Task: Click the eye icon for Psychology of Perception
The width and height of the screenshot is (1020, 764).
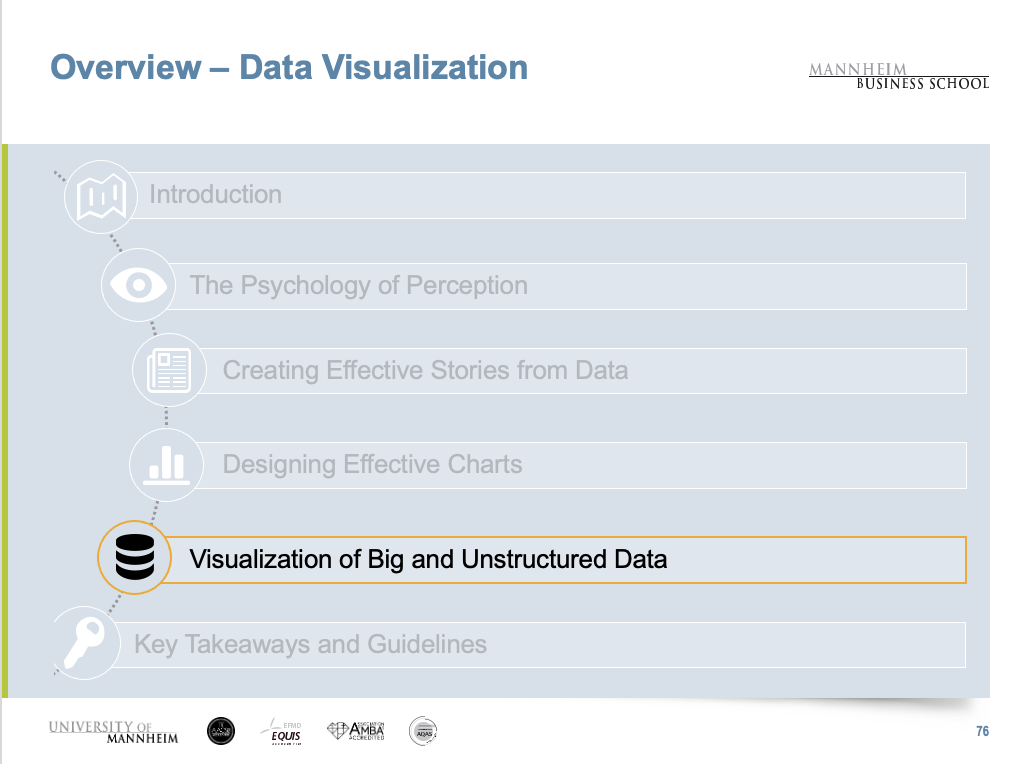Action: point(137,285)
